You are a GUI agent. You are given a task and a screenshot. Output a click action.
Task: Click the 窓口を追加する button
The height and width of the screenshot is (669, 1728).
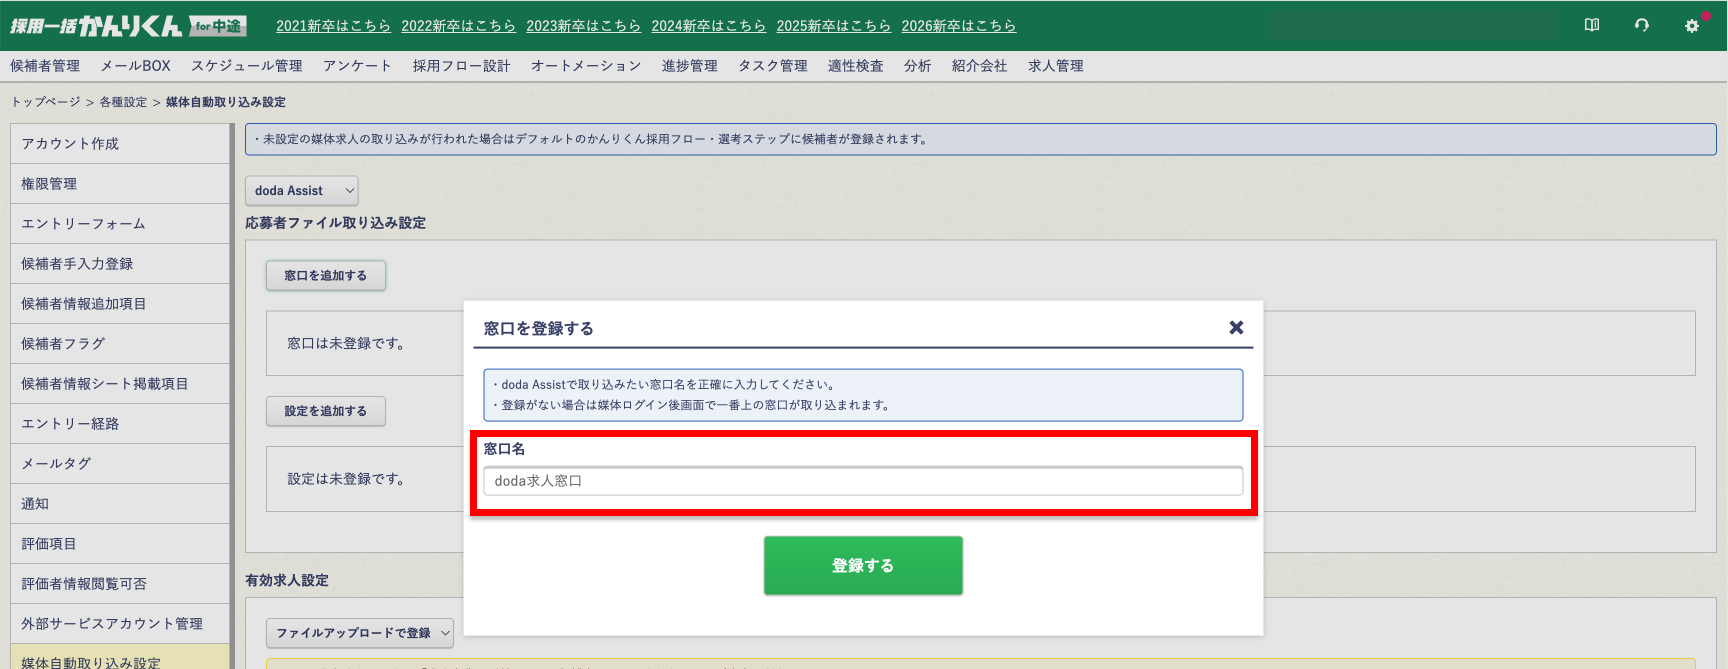325,276
